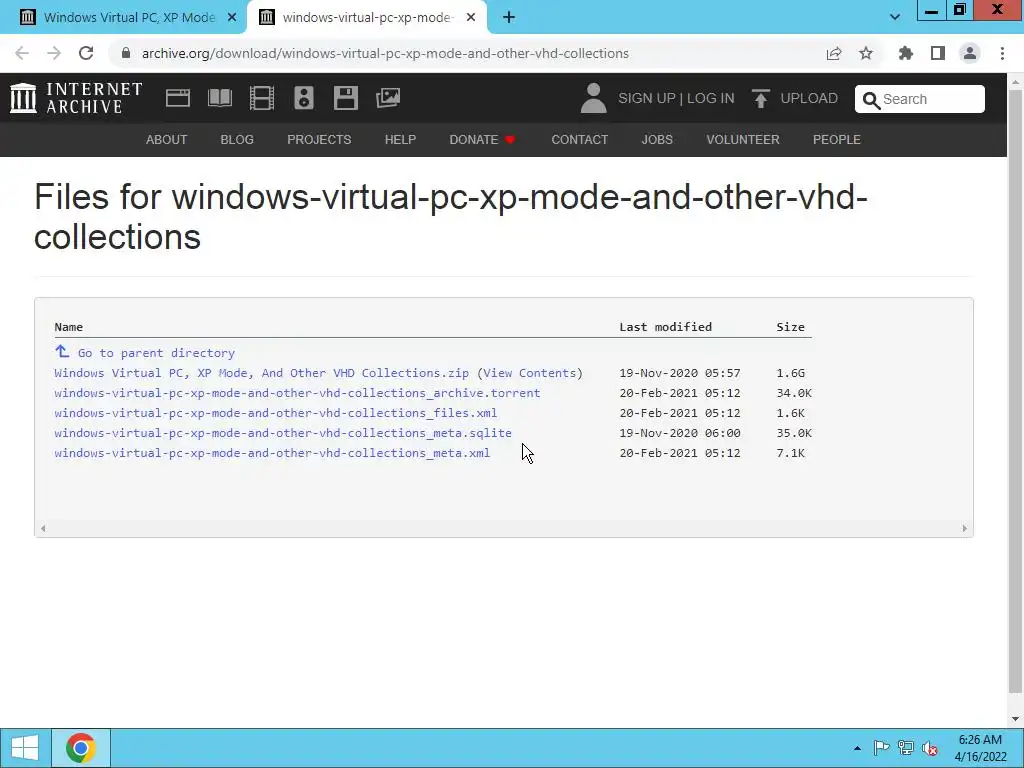Click the file list left scroll arrow

pos(43,528)
